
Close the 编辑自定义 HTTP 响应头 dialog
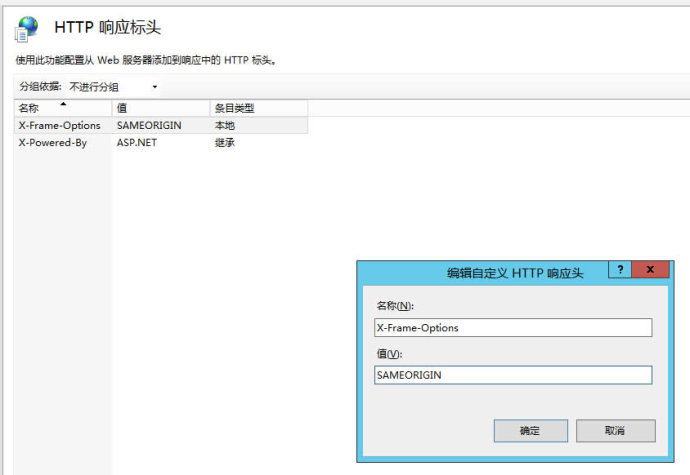point(651,270)
